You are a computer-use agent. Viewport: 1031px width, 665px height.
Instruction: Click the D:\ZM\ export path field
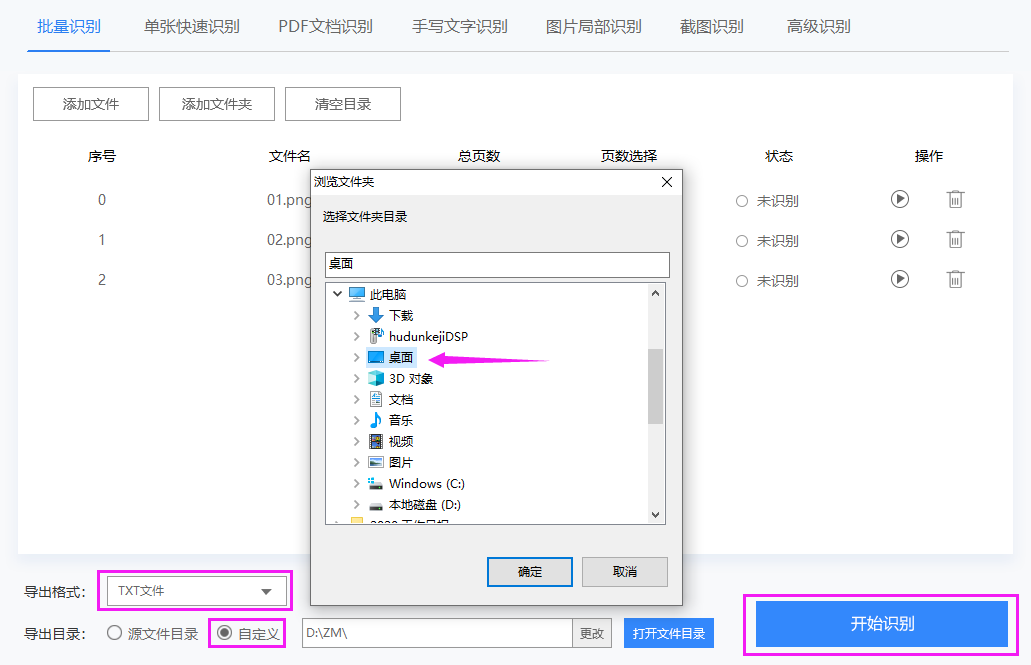pyautogui.click(x=437, y=633)
